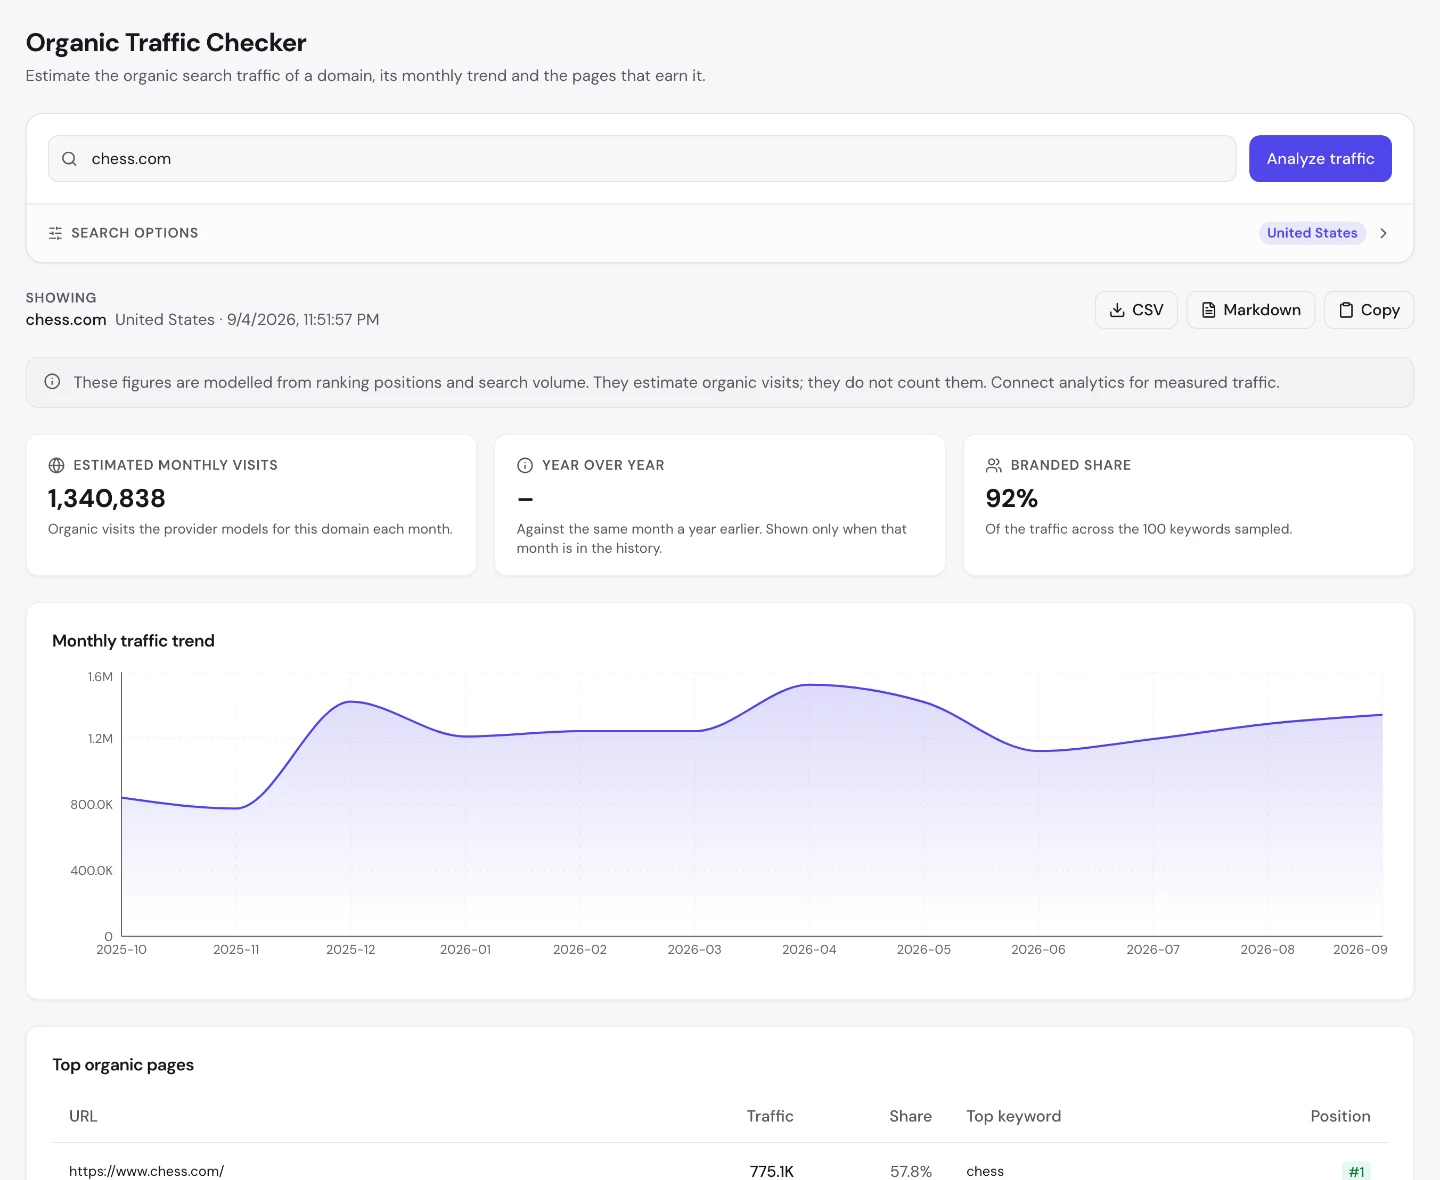Viewport: 1440px width, 1180px height.
Task: Click the 1,340,838 monthly visits value
Action: point(107,498)
